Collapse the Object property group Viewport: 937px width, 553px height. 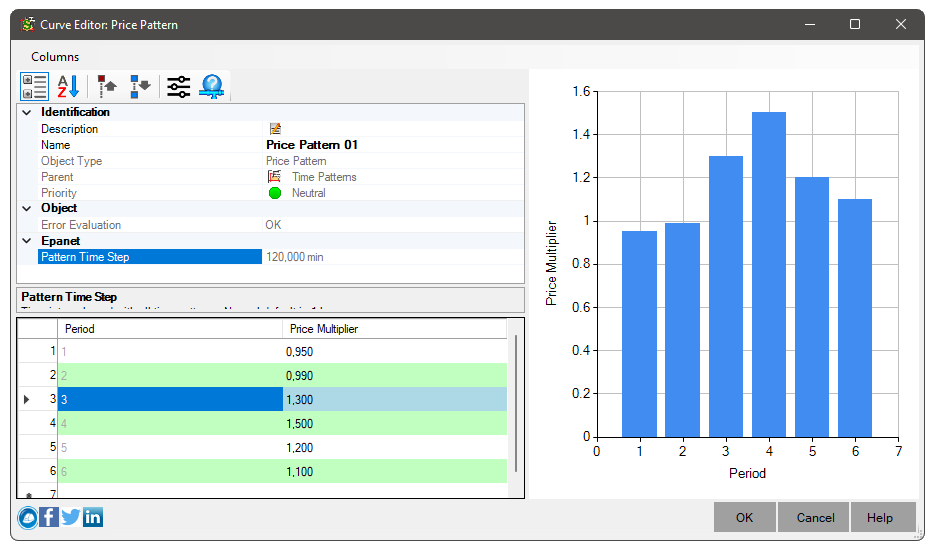(x=27, y=208)
